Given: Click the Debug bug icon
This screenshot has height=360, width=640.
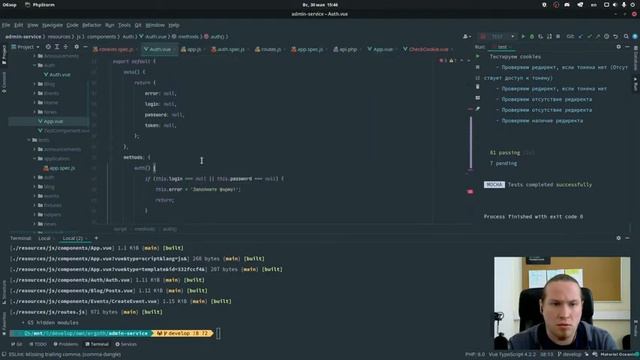Looking at the screenshot, I should tap(531, 36).
